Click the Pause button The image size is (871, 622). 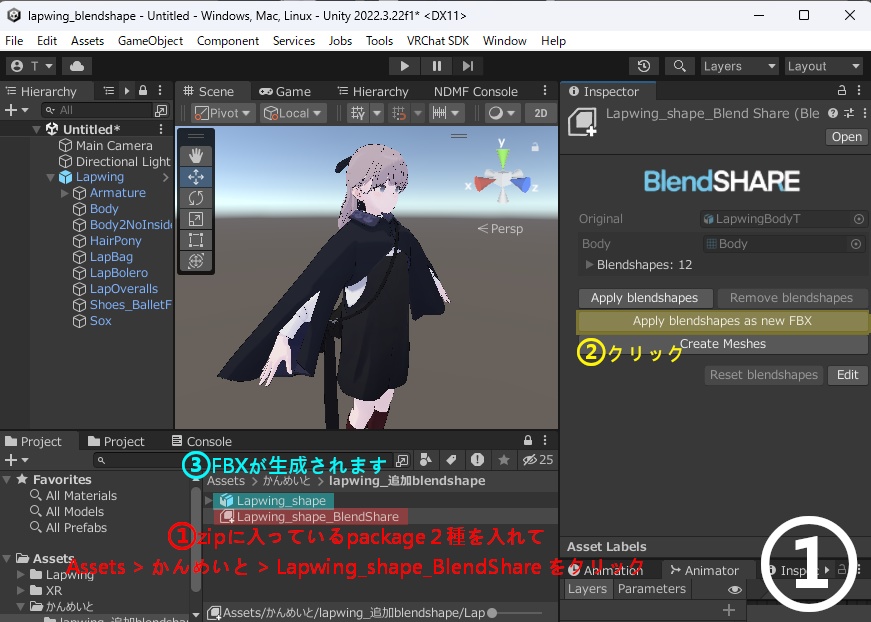[437, 66]
